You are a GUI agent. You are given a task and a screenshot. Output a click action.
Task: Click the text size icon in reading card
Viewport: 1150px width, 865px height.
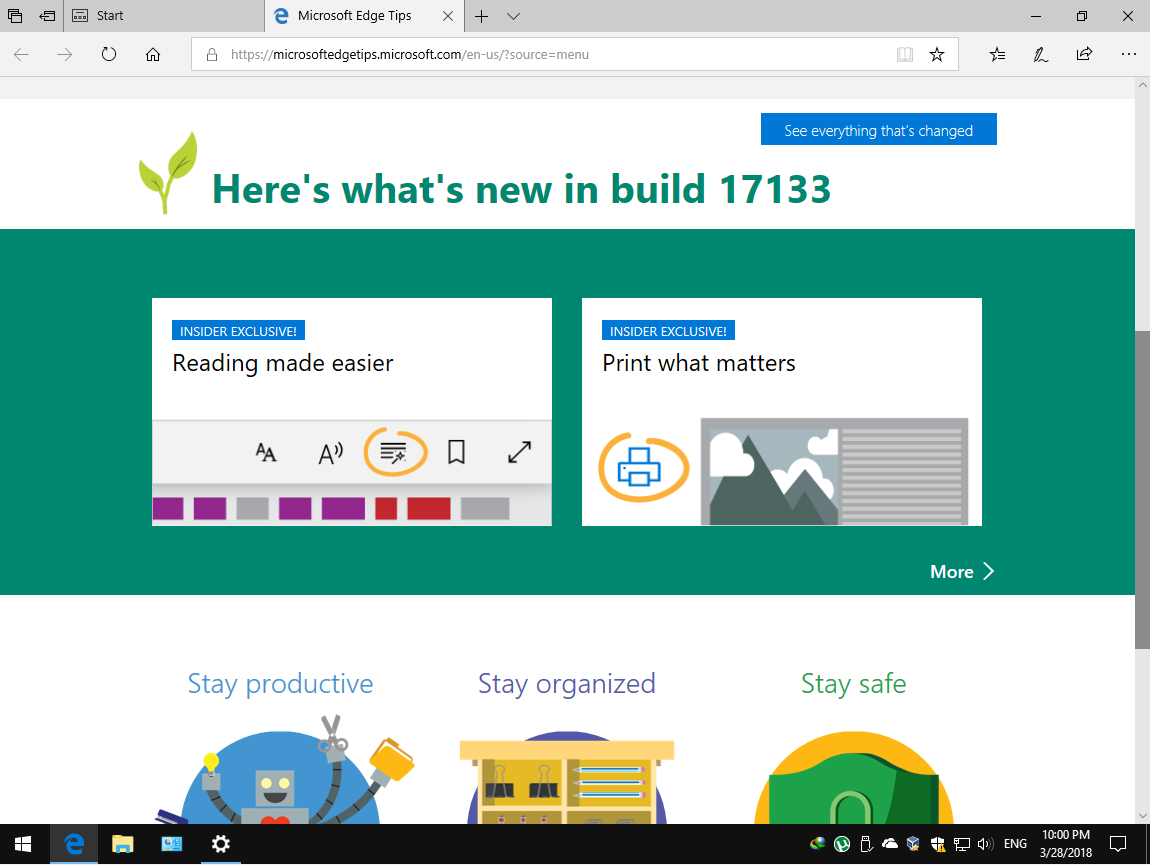(x=265, y=453)
